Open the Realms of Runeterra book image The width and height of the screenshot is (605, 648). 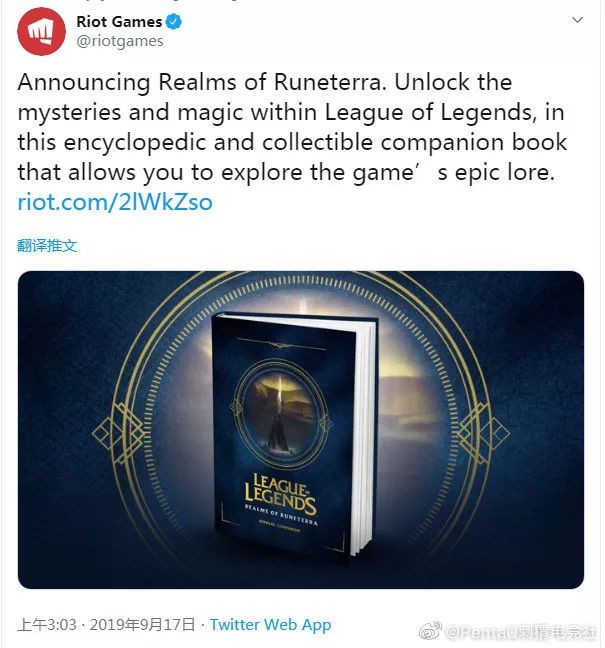(301, 430)
